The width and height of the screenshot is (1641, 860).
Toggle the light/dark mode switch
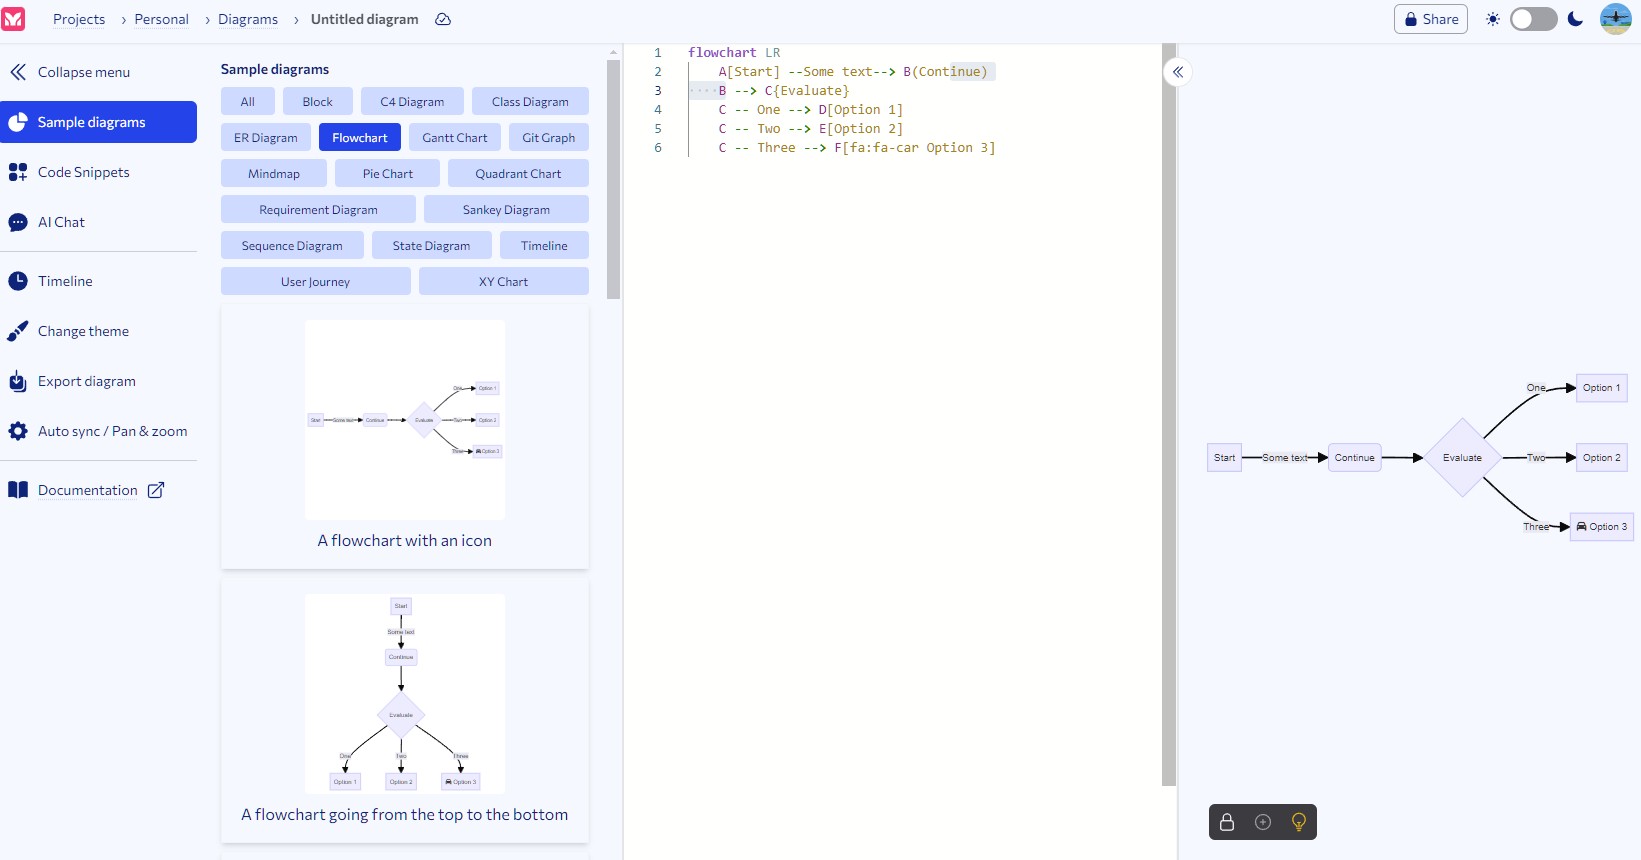[x=1533, y=19]
